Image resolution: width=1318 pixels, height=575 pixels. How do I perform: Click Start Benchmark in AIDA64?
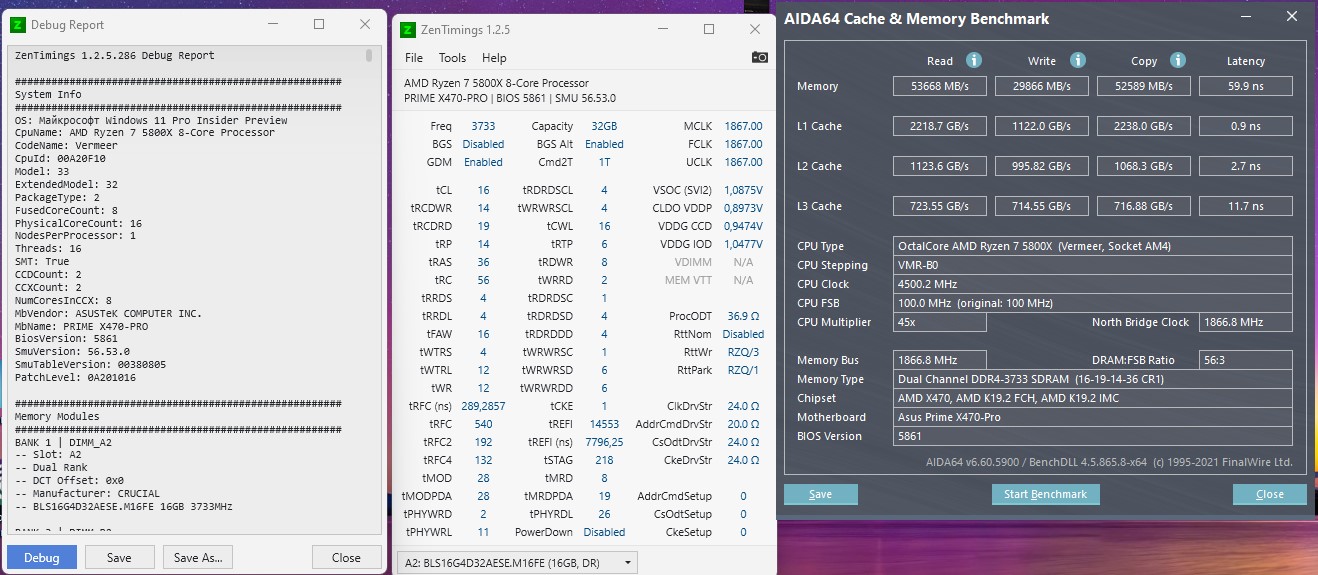tap(1045, 494)
